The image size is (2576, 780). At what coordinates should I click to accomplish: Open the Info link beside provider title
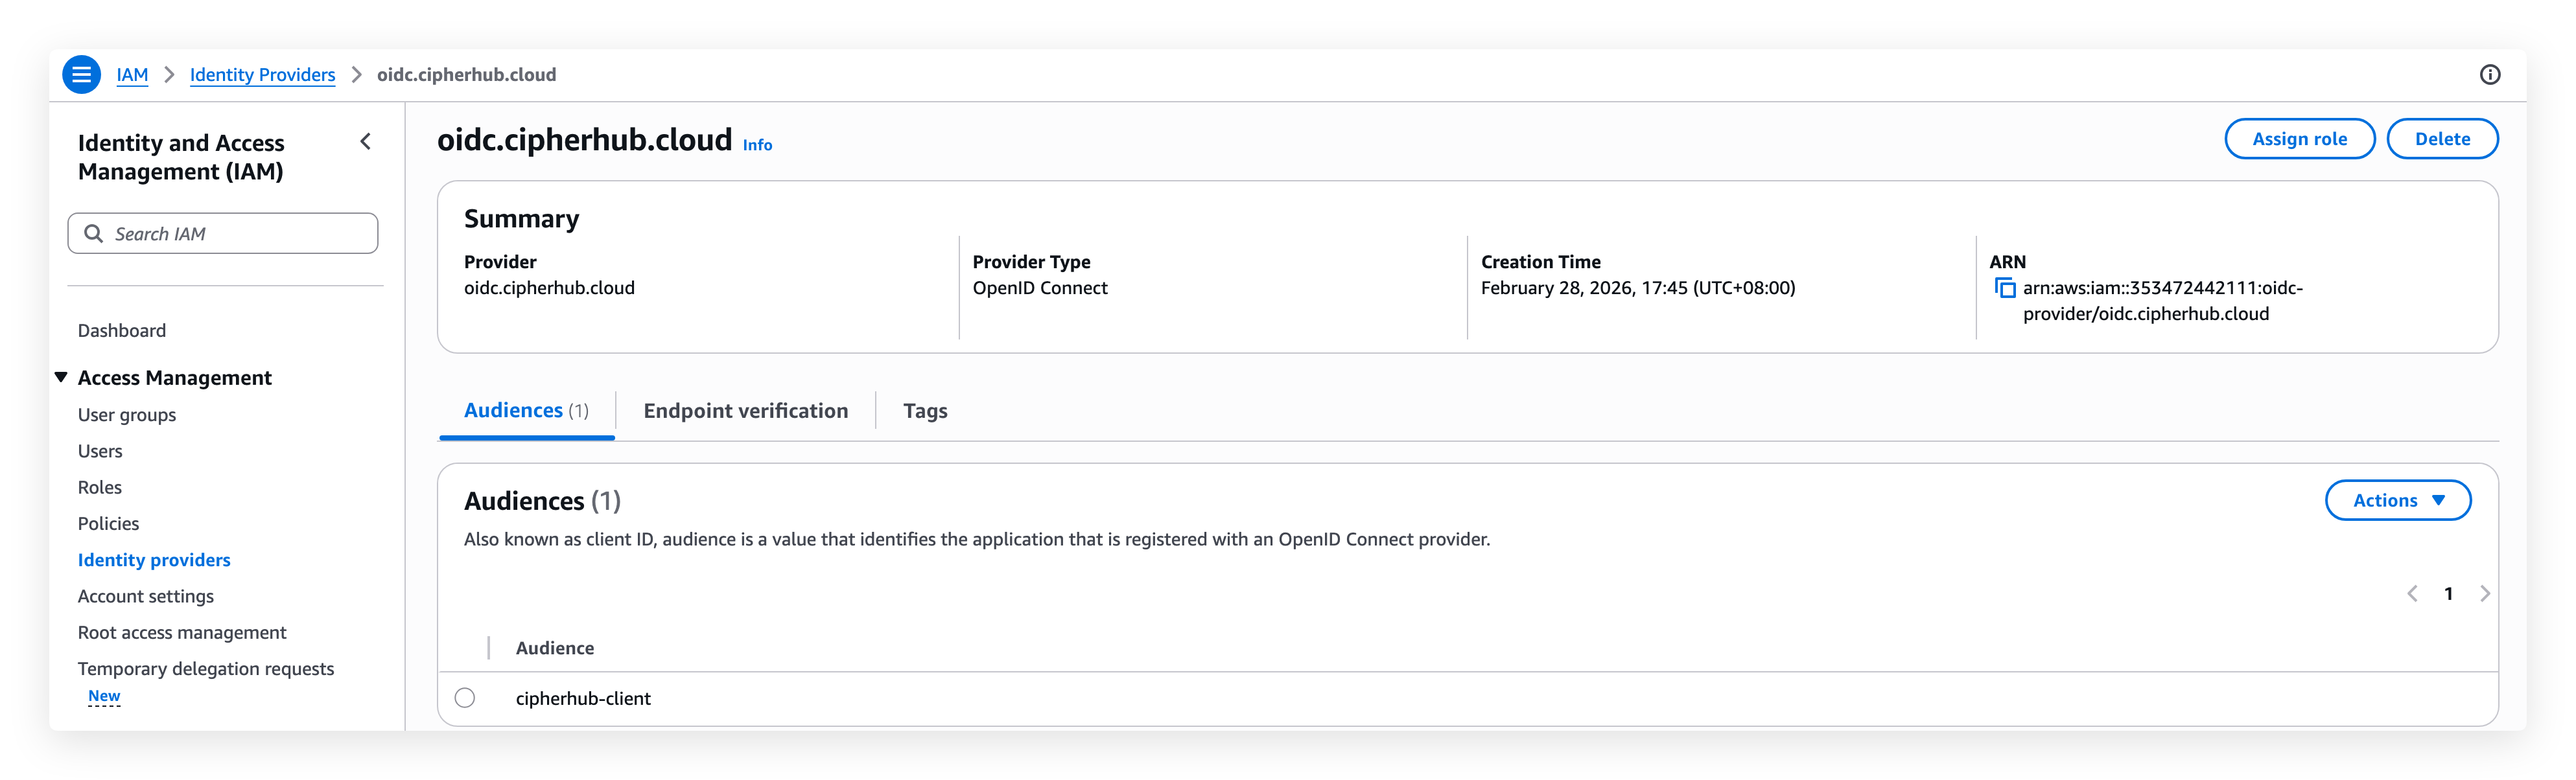coord(757,145)
